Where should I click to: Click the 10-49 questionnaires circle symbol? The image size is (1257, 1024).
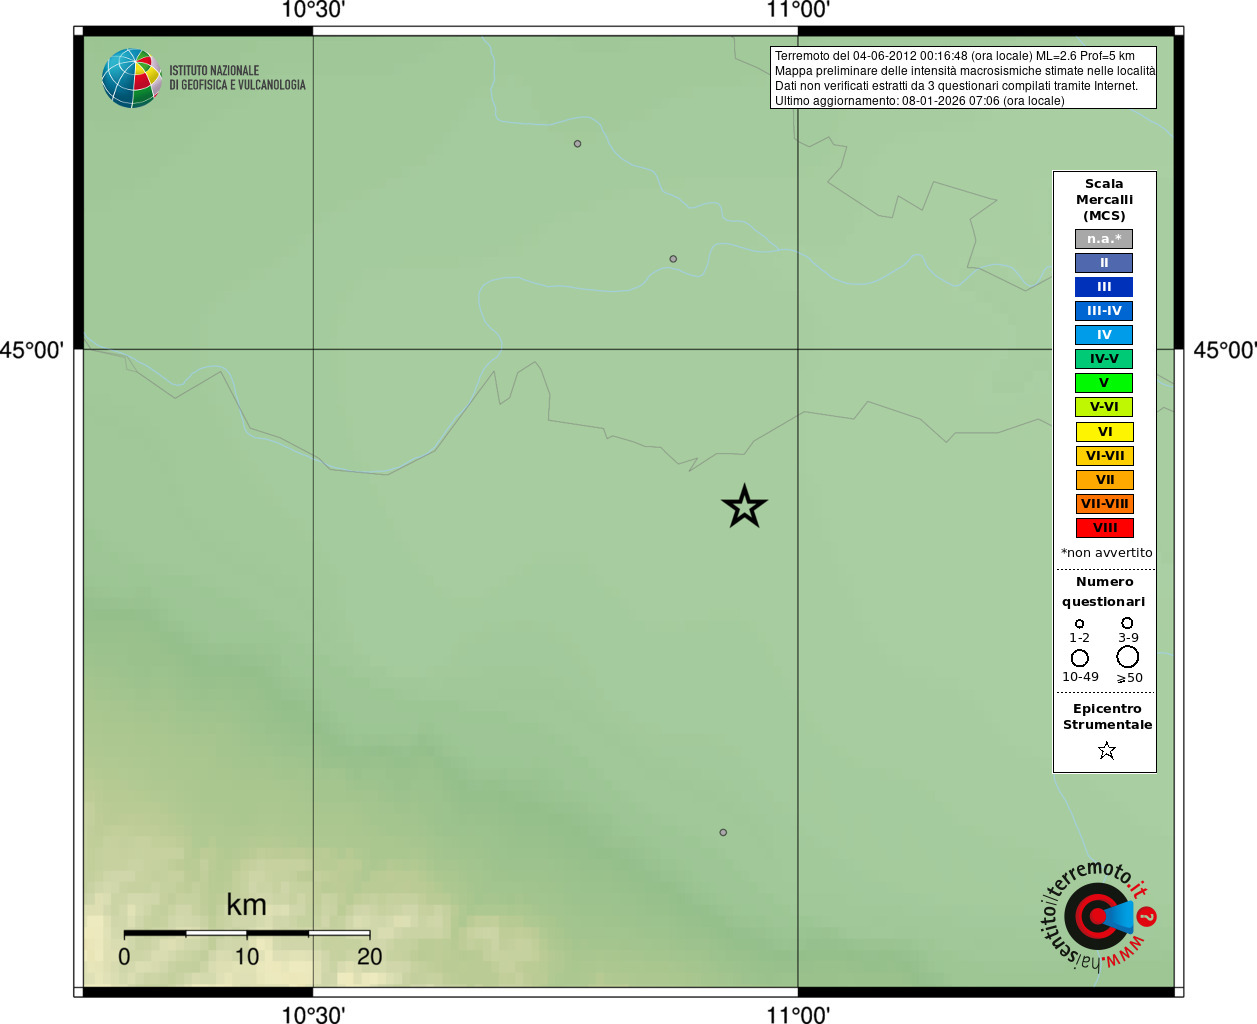click(x=1080, y=658)
